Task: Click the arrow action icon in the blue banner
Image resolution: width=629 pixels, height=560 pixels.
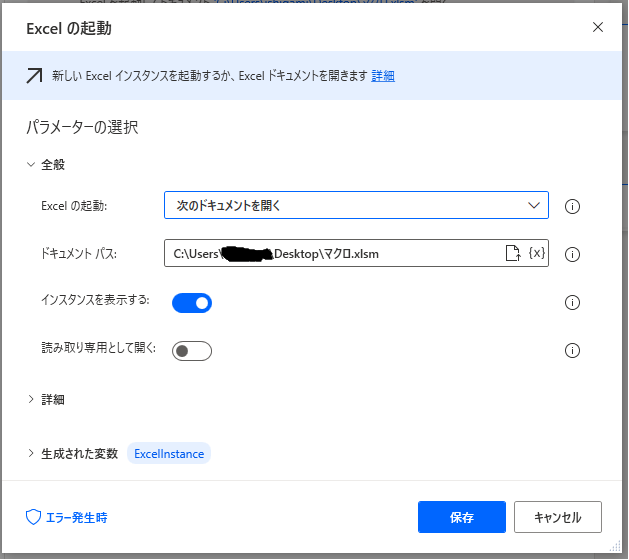Action: (35, 75)
